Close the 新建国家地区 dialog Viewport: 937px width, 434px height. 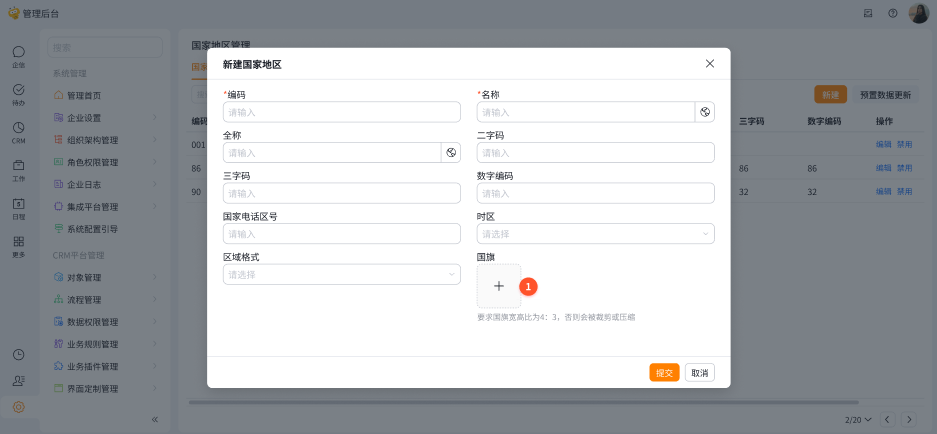pyautogui.click(x=710, y=63)
